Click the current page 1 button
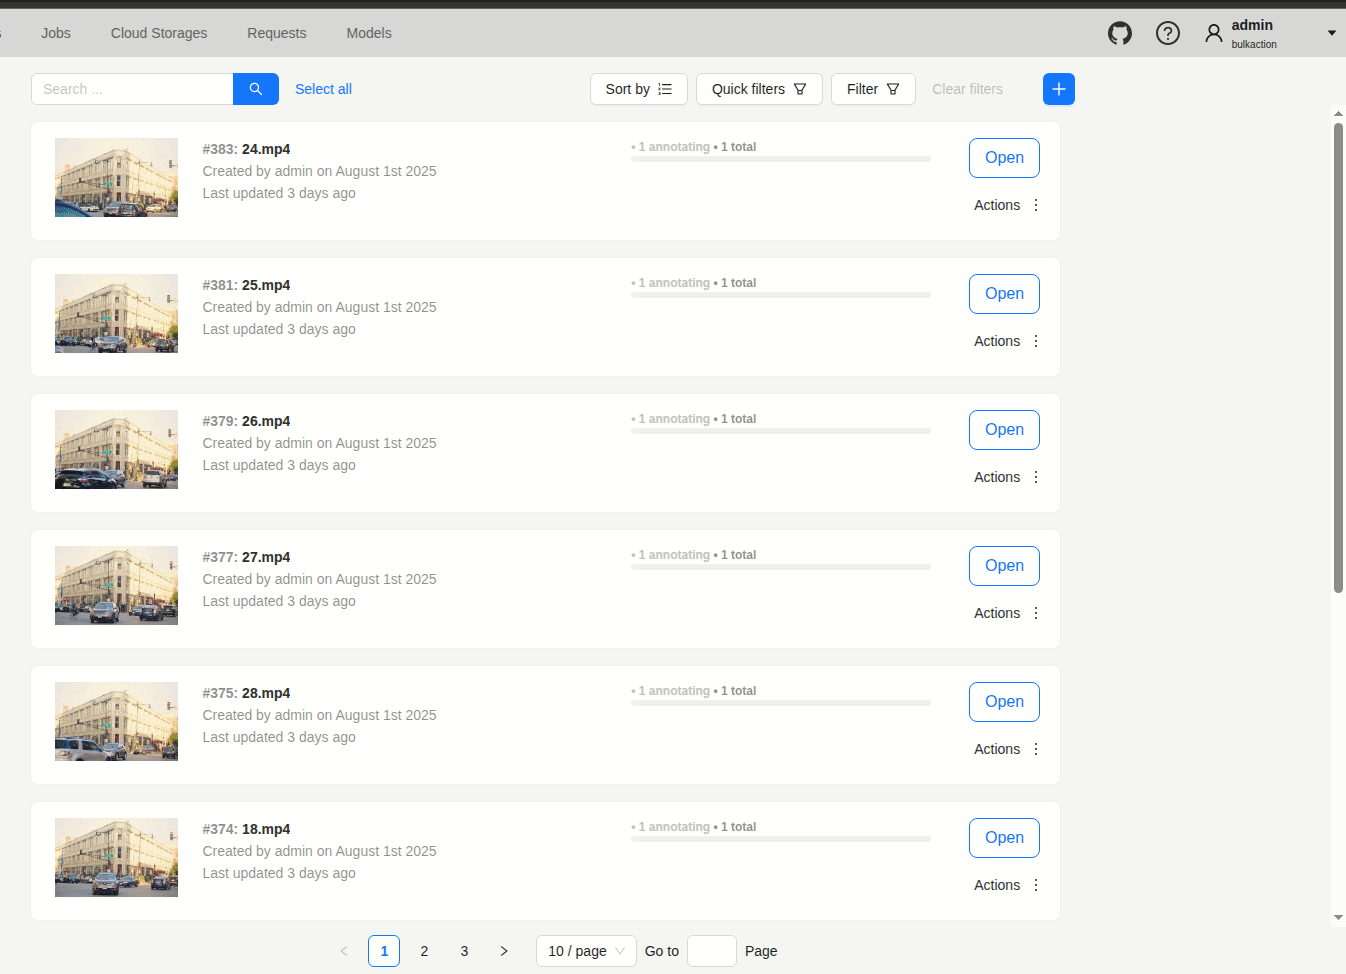Viewport: 1346px width, 974px height. 384,951
